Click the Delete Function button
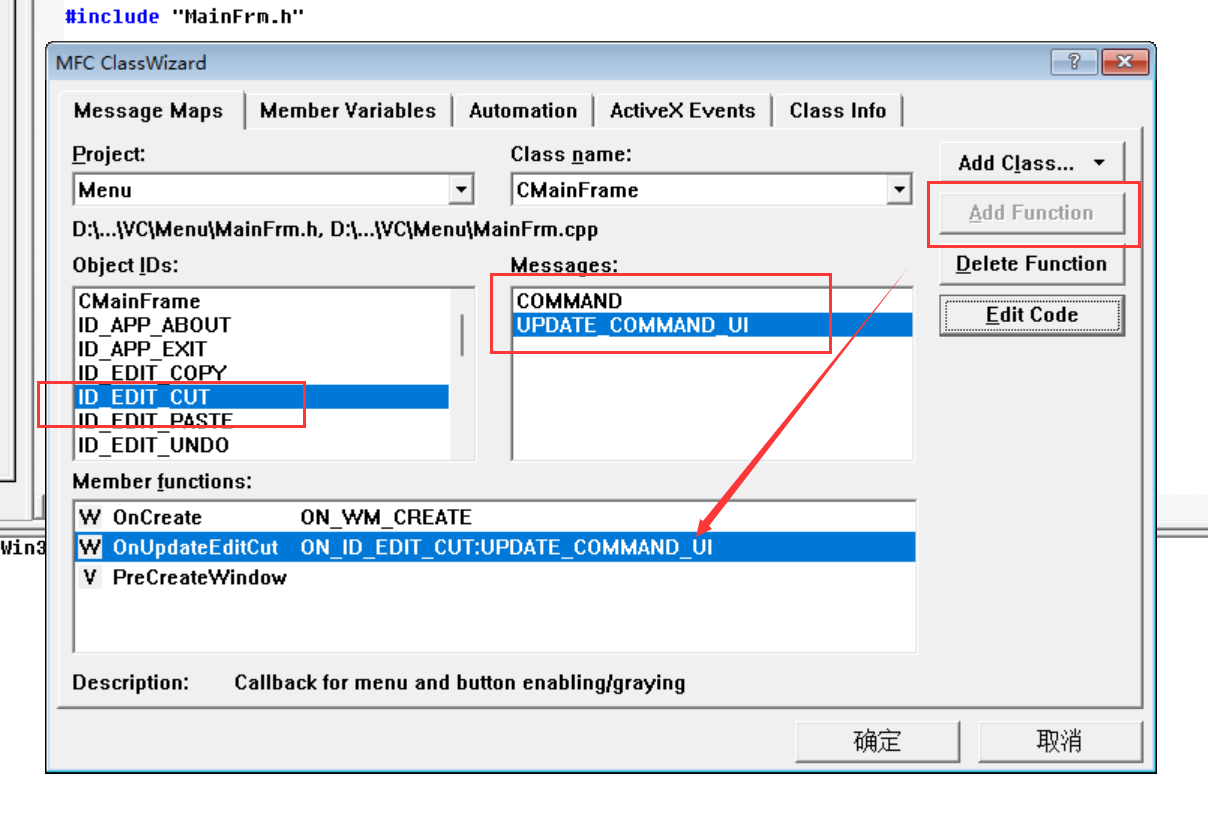 point(1032,264)
